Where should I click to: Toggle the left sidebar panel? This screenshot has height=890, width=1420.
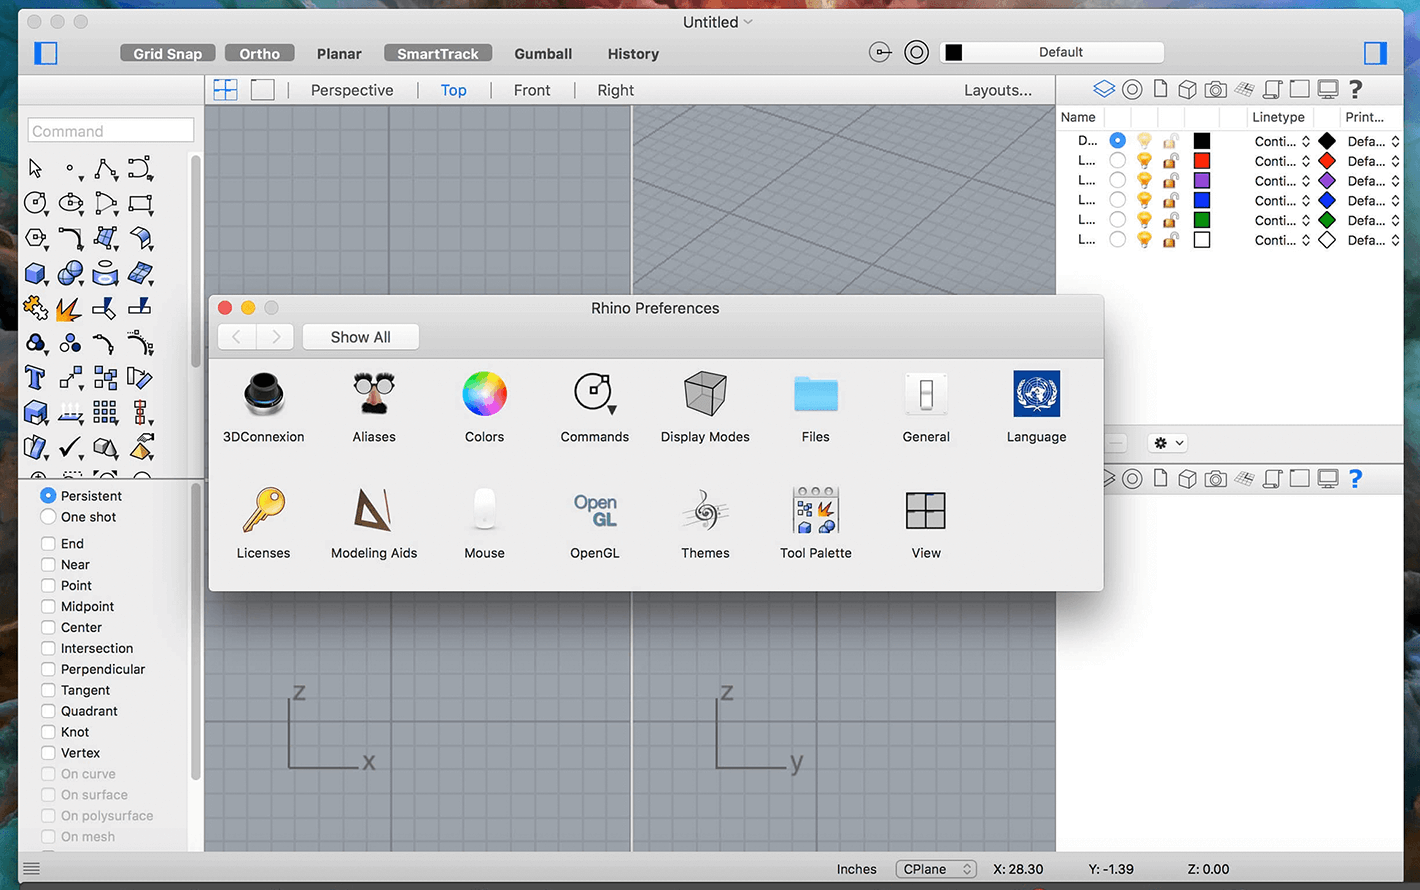pos(46,53)
